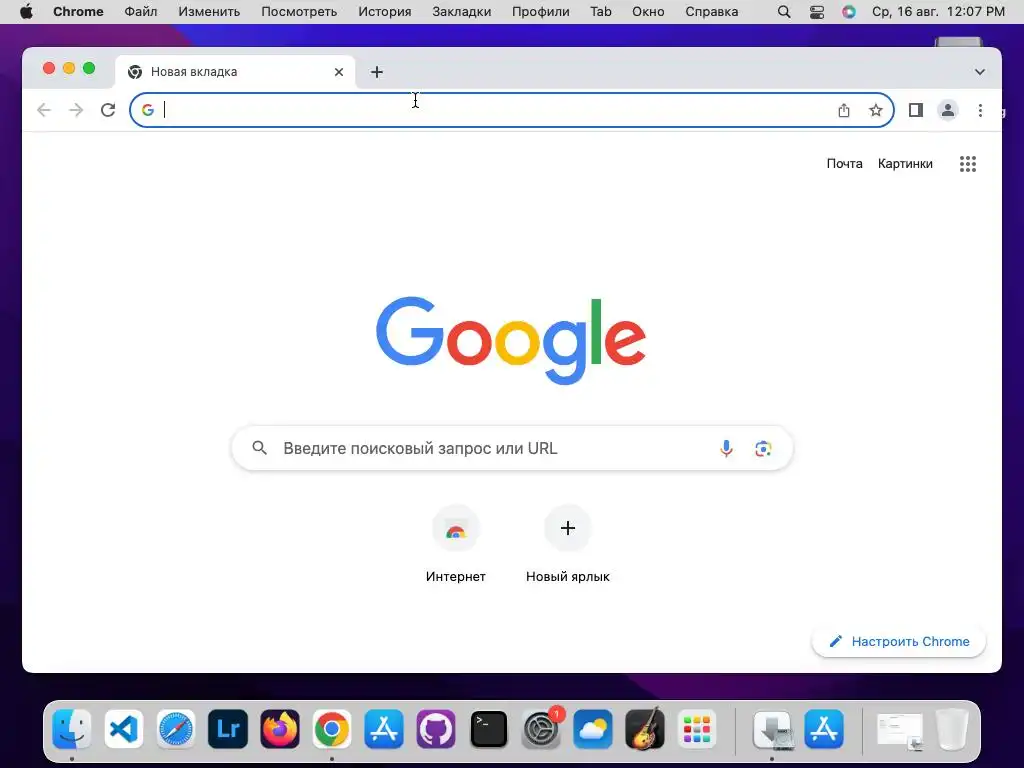Share this page via the share icon
Viewport: 1024px width, 768px height.
click(x=844, y=110)
